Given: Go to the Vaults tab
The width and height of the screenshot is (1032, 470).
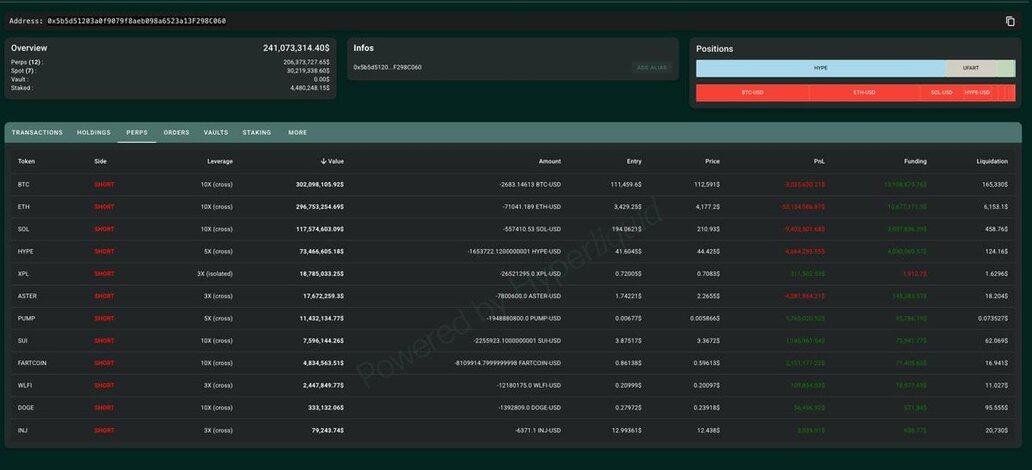Looking at the screenshot, I should point(216,132).
